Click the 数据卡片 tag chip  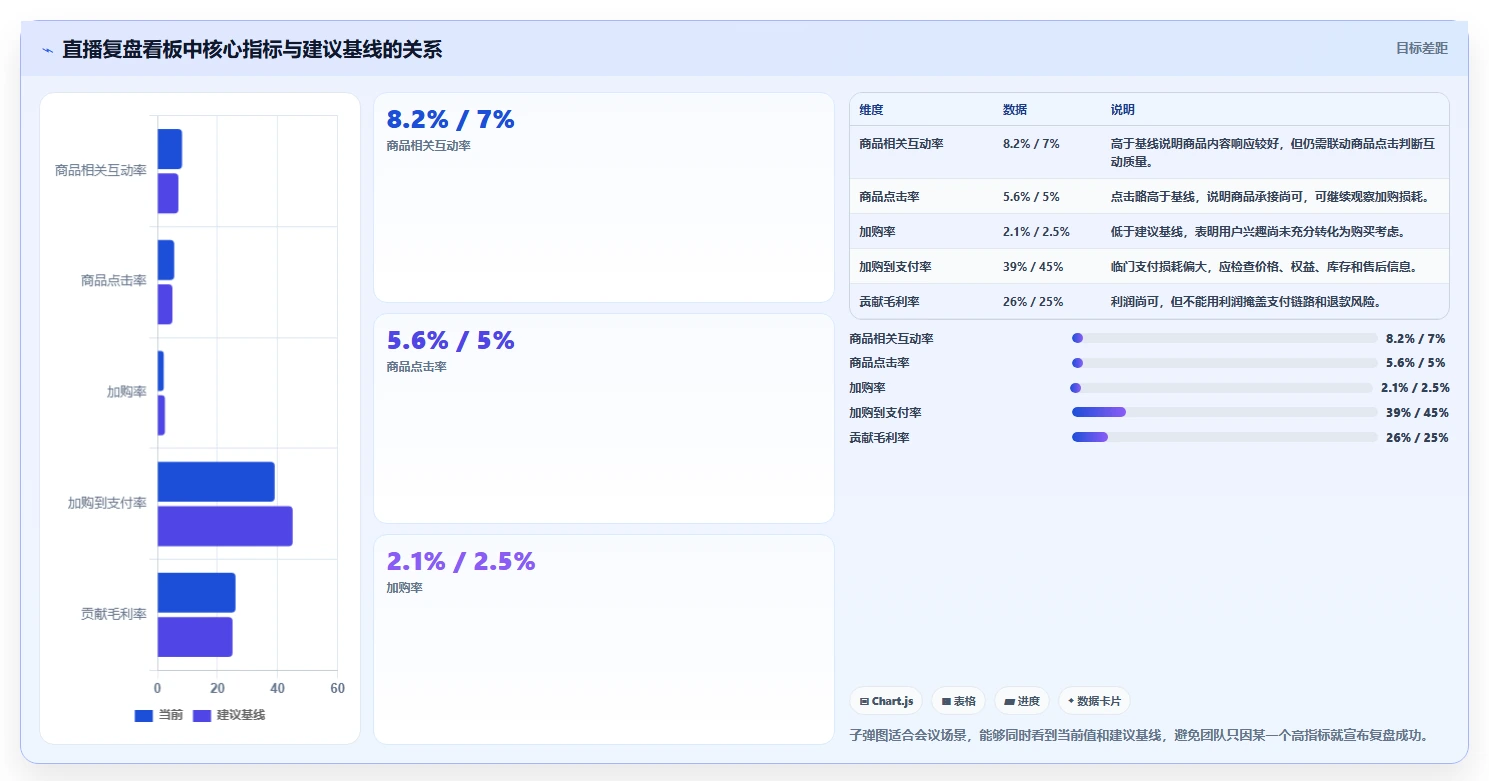[x=1094, y=701]
